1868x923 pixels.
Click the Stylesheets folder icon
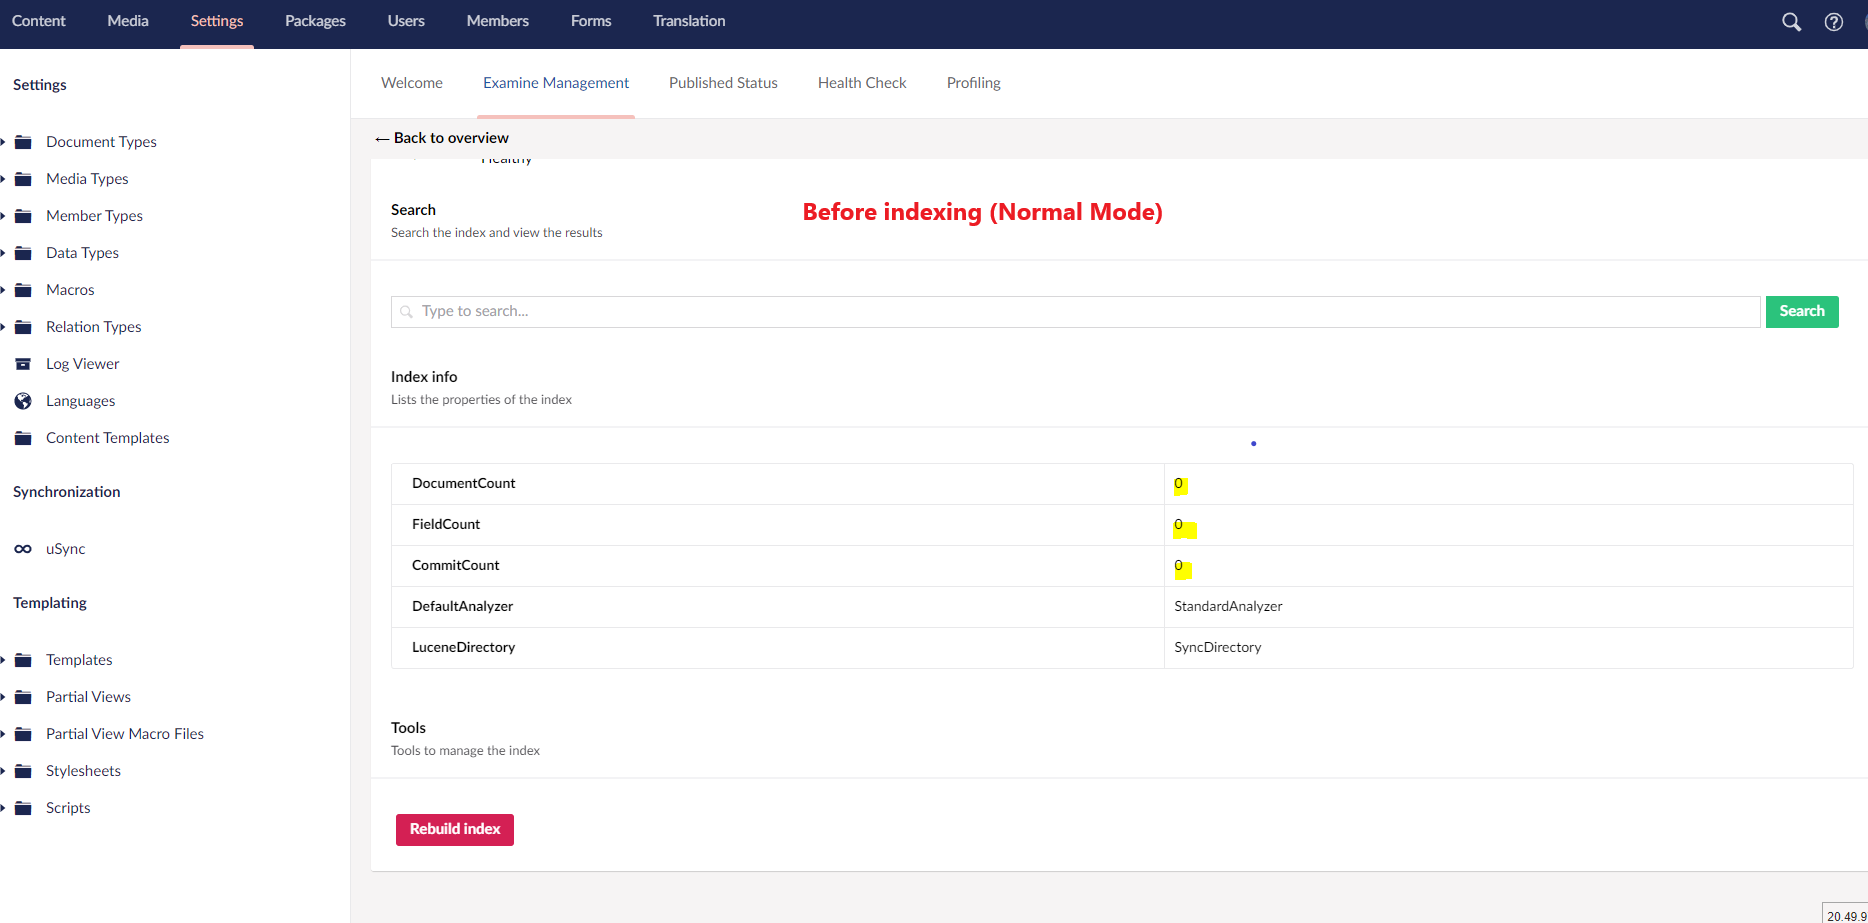pos(23,770)
